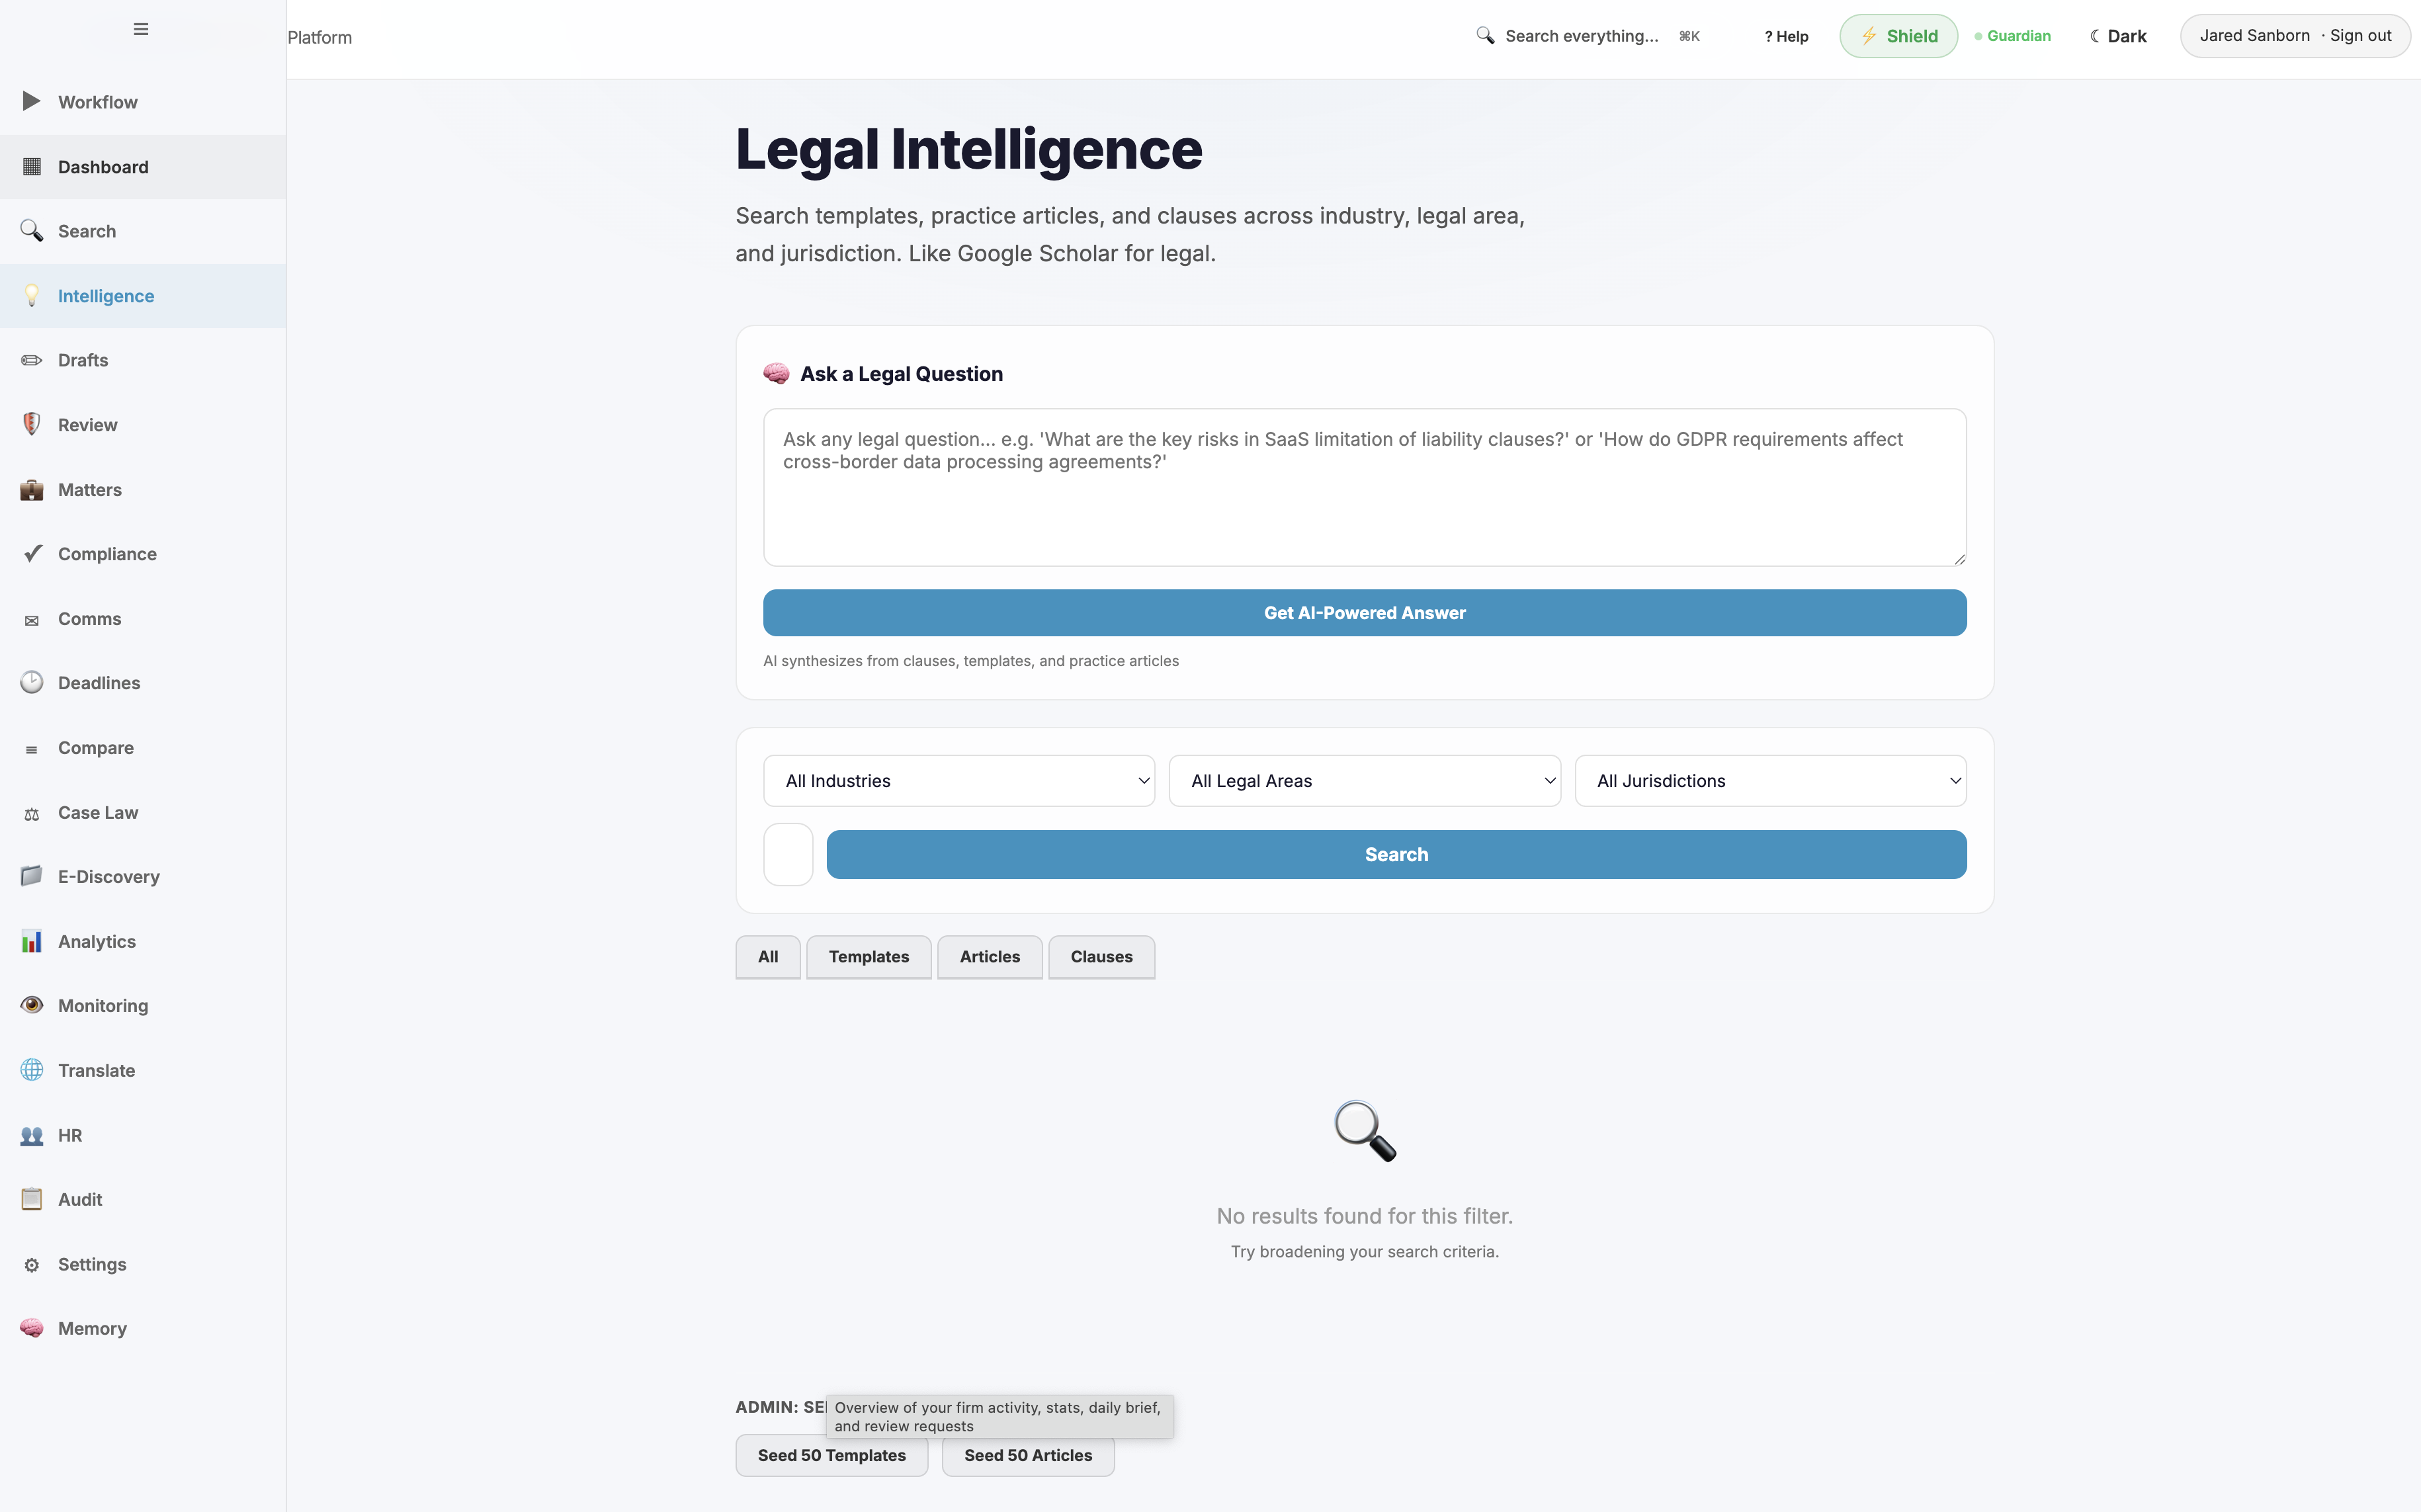Select the All results tab
The height and width of the screenshot is (1512, 2421).
pyautogui.click(x=768, y=957)
